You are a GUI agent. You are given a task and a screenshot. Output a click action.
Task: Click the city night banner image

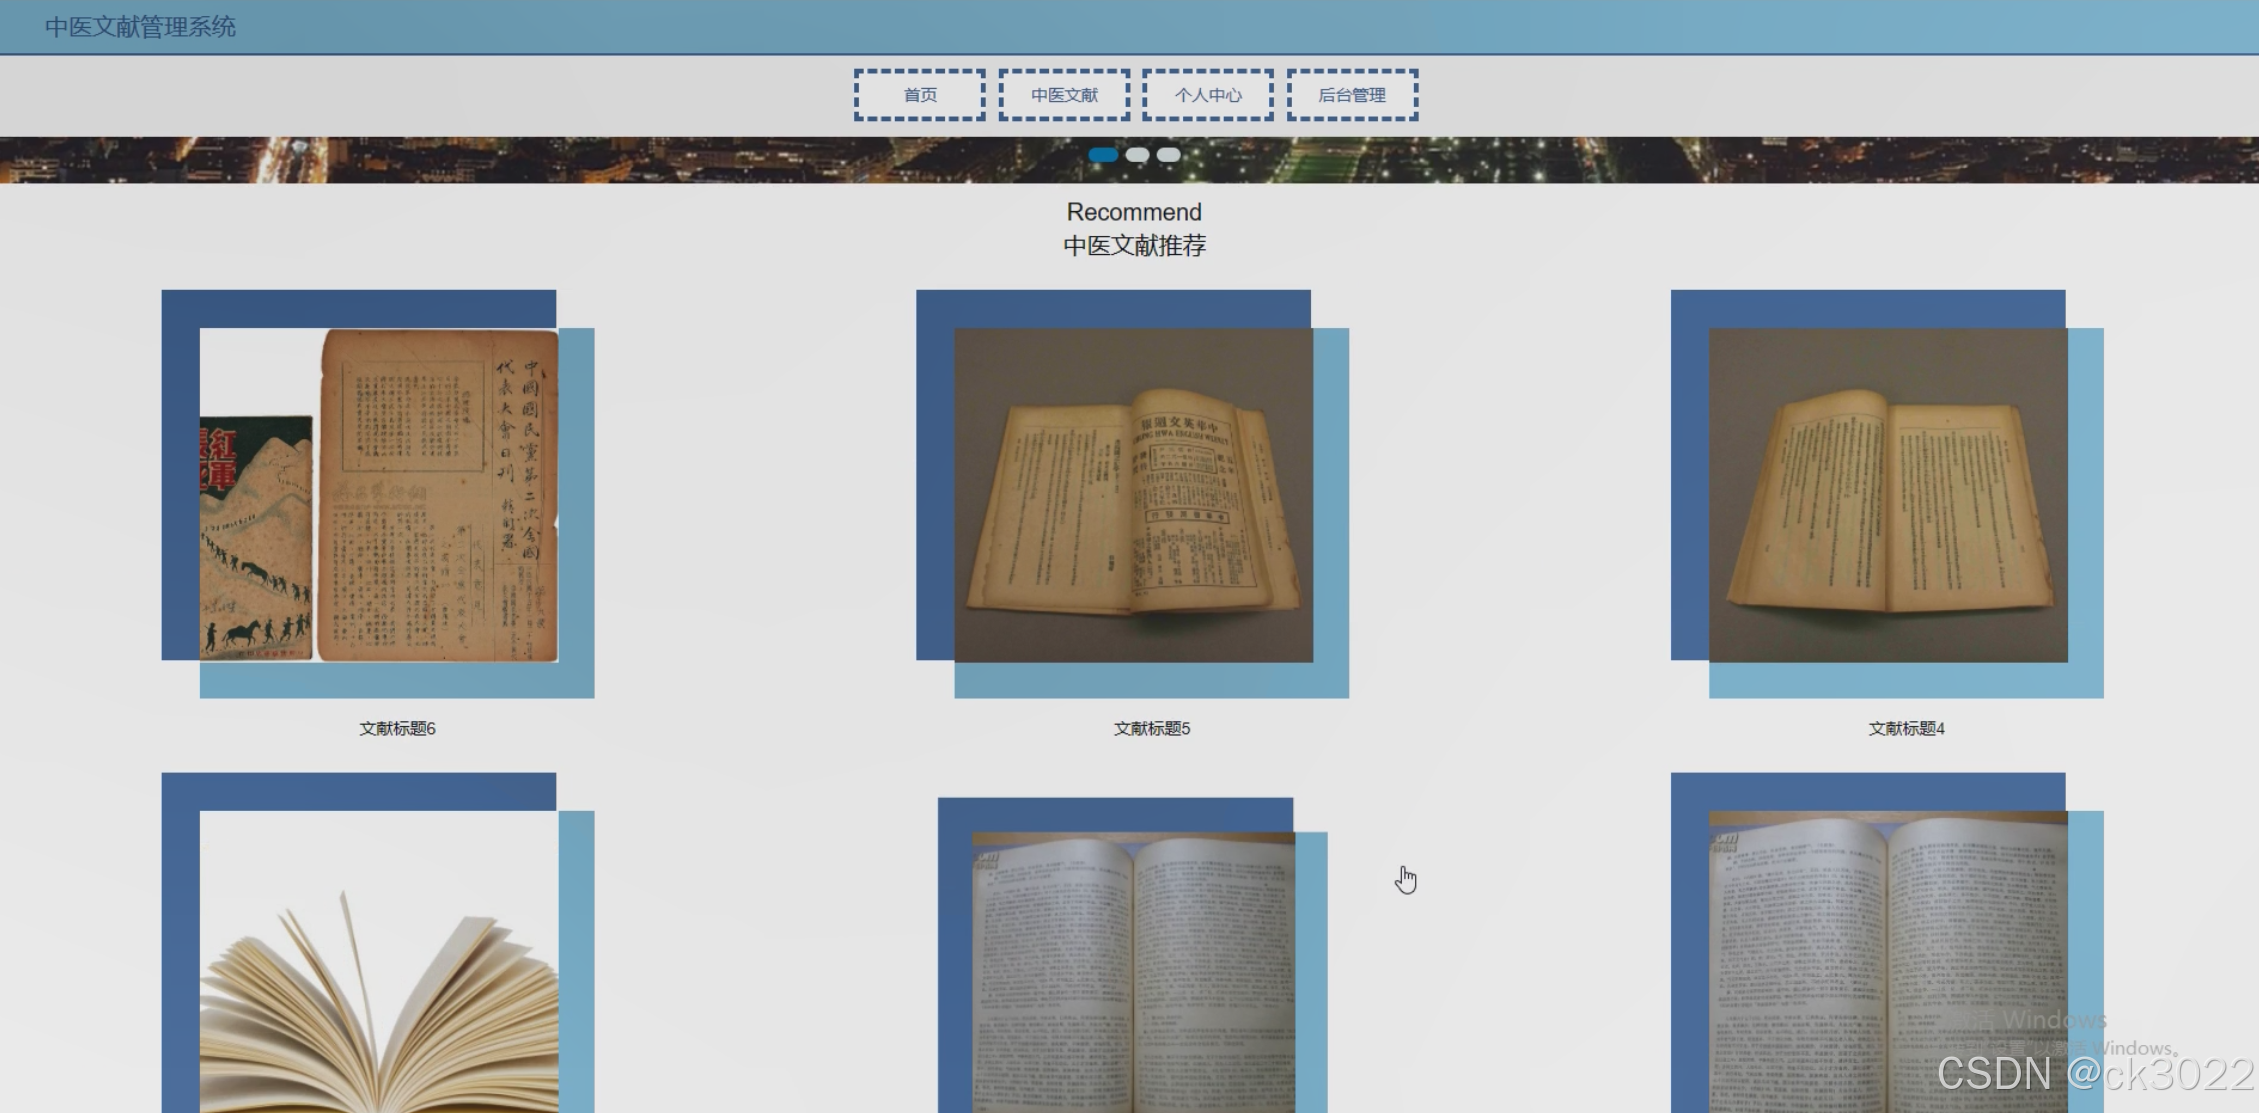[x=600, y=160]
